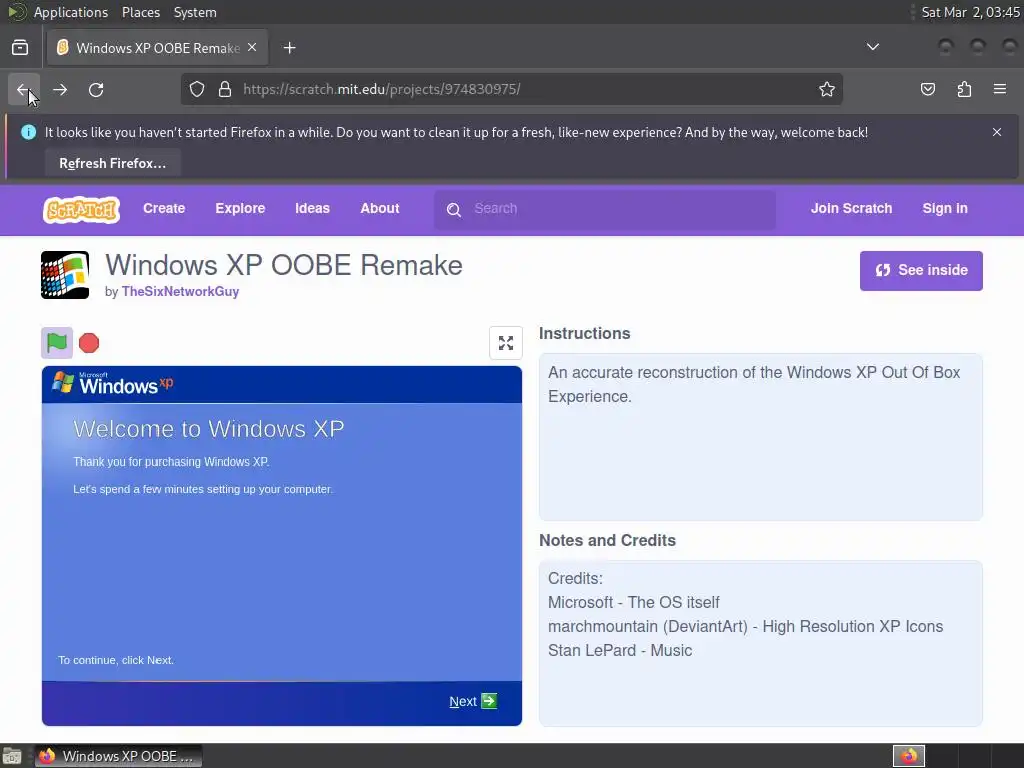Click the Refresh Firefox... button

click(x=112, y=163)
